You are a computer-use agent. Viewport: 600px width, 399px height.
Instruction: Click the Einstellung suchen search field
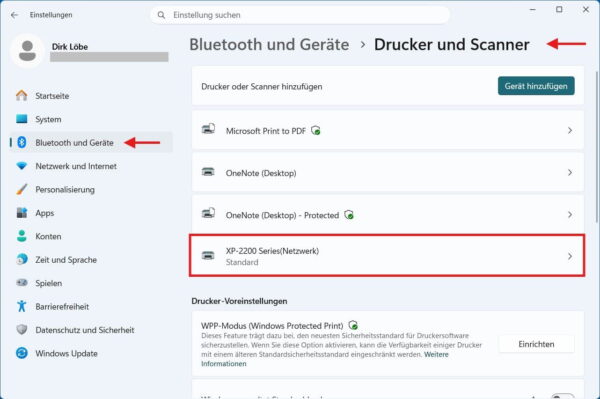(300, 15)
